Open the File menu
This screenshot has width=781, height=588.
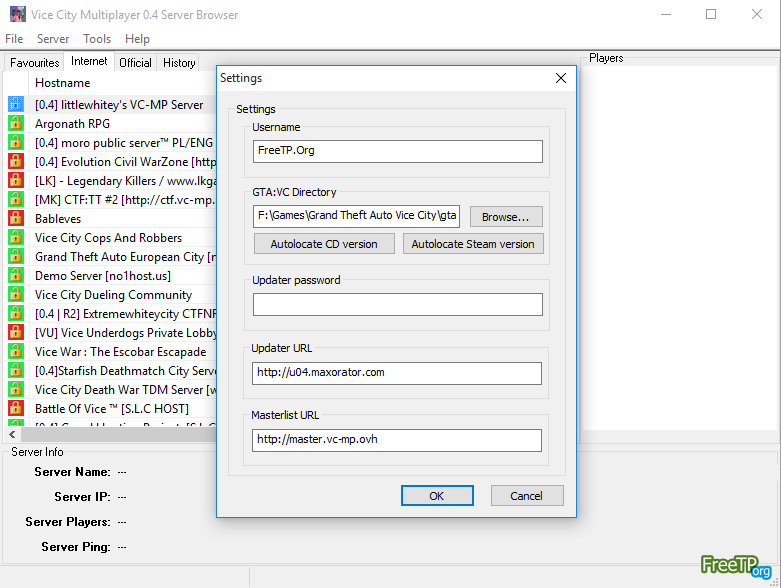14,39
